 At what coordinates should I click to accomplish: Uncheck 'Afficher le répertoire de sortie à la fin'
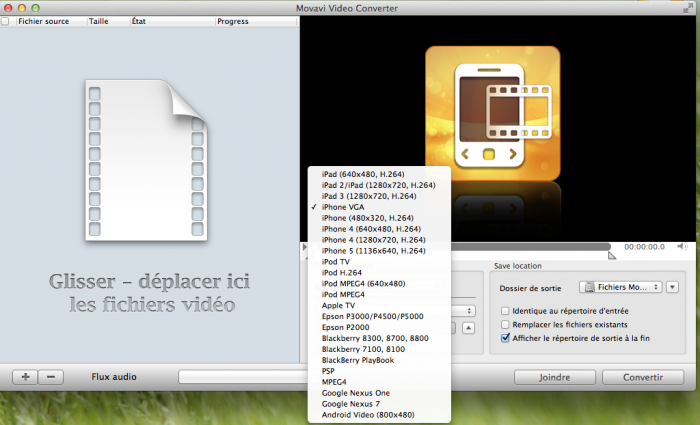(505, 339)
